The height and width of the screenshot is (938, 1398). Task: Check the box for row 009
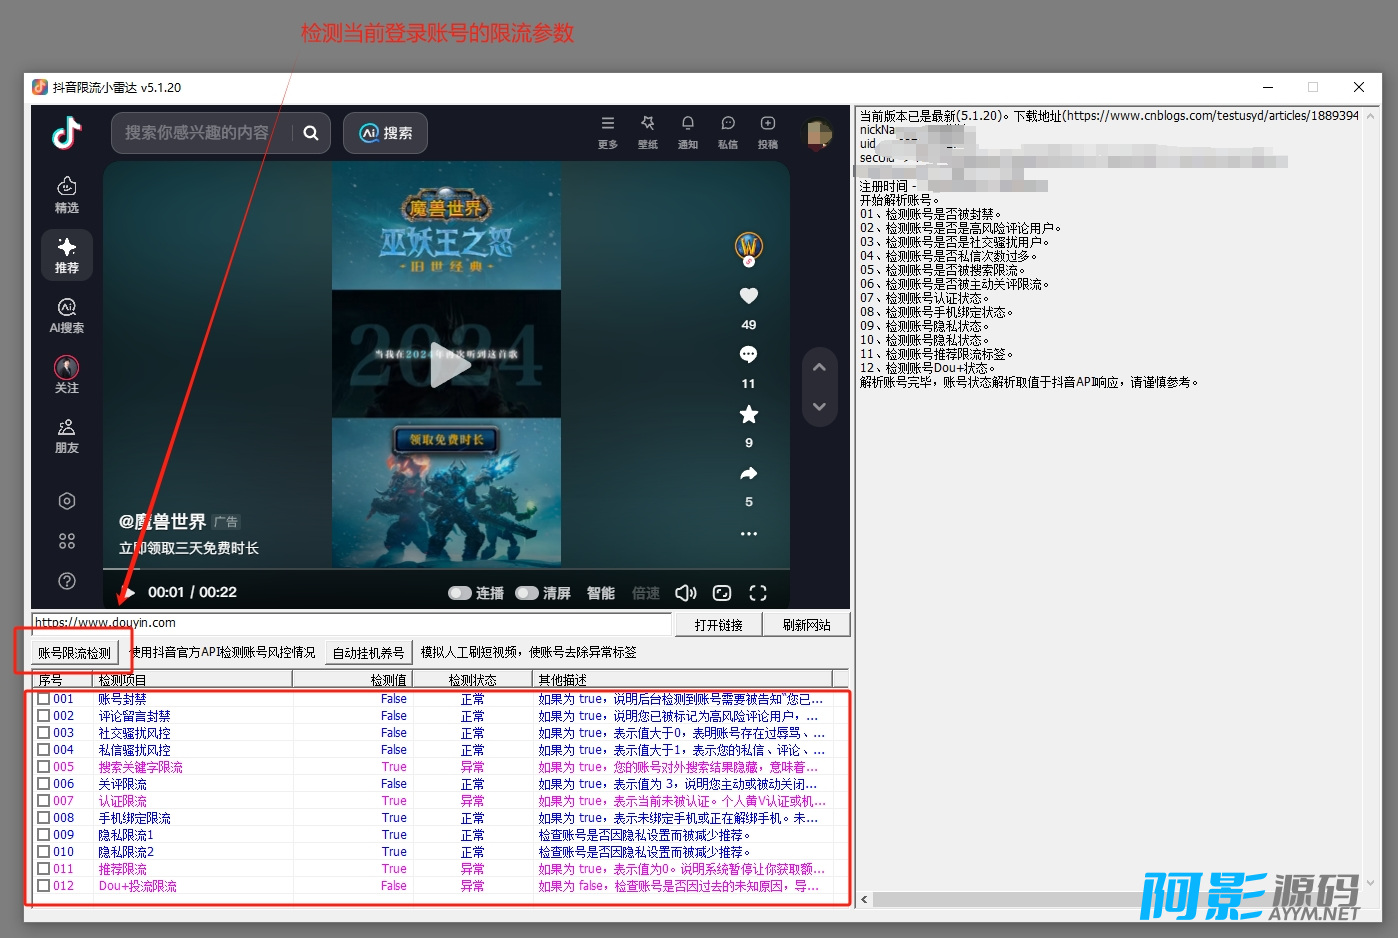[x=43, y=835]
